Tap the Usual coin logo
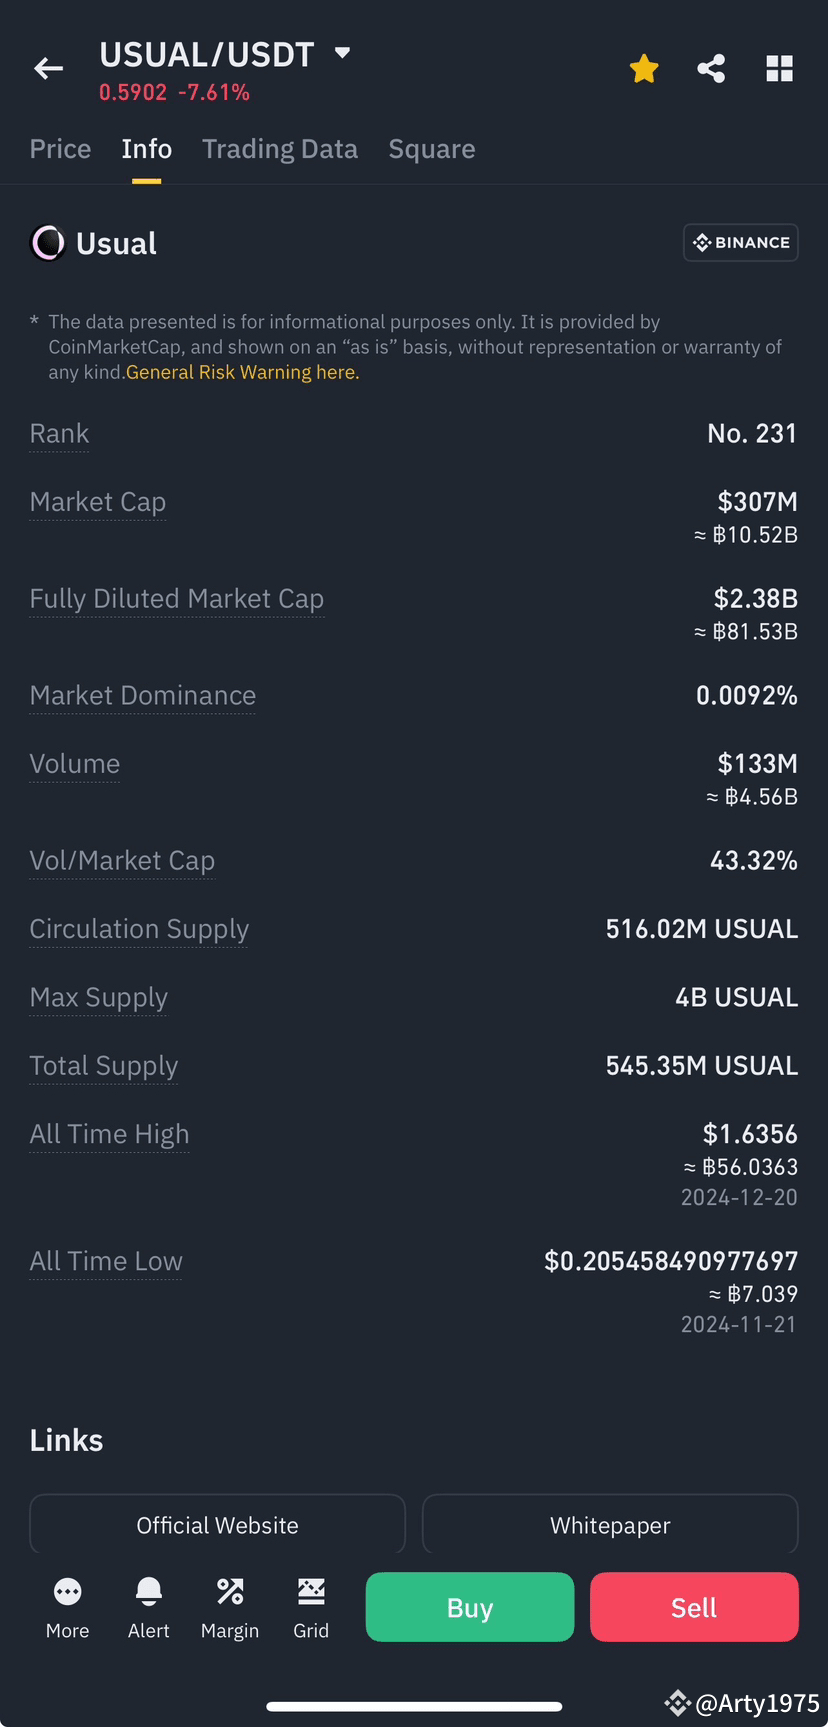The width and height of the screenshot is (828, 1727). pyautogui.click(x=48, y=243)
